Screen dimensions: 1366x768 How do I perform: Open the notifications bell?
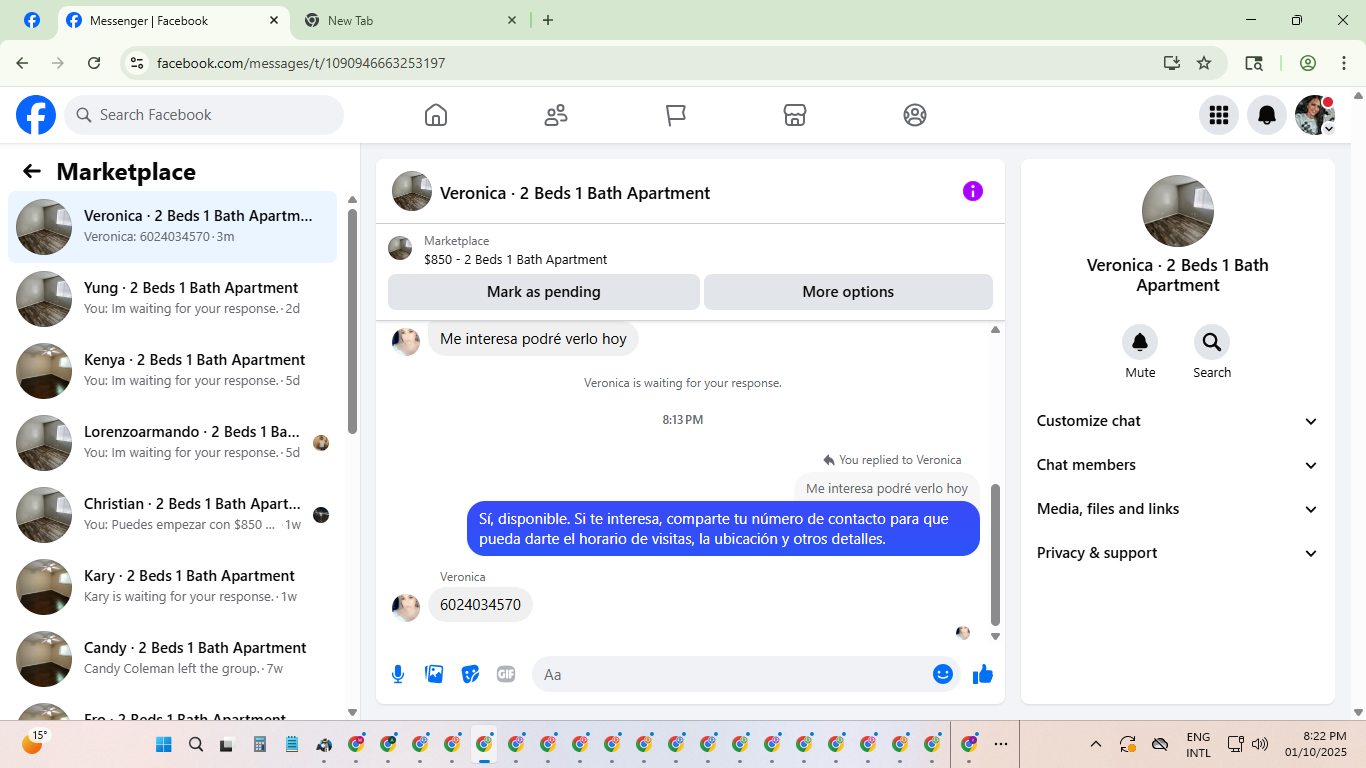click(1267, 115)
